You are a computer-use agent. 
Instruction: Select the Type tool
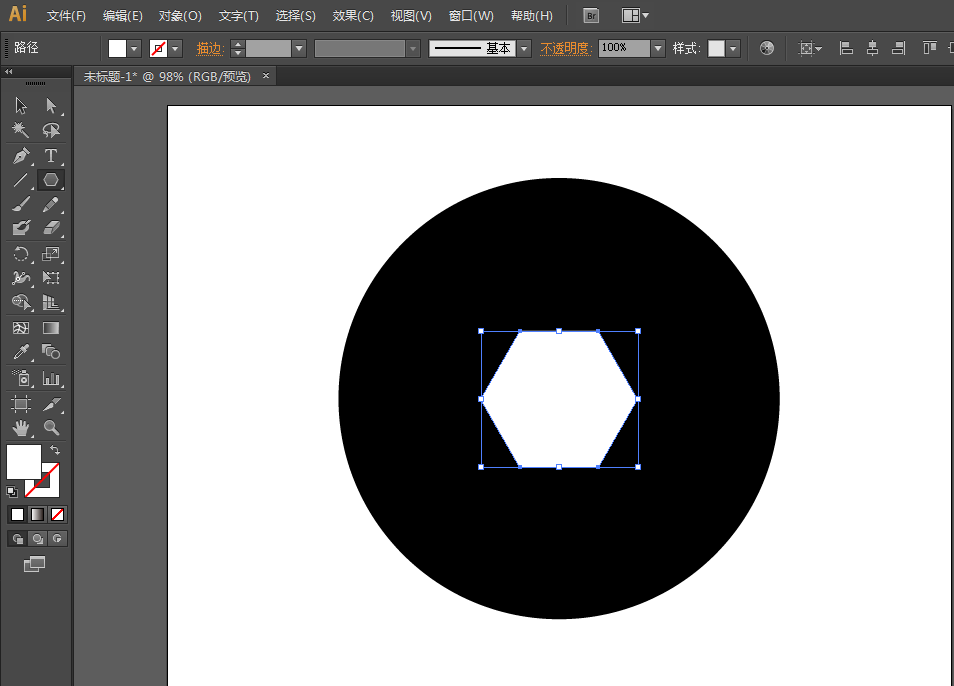pos(52,155)
